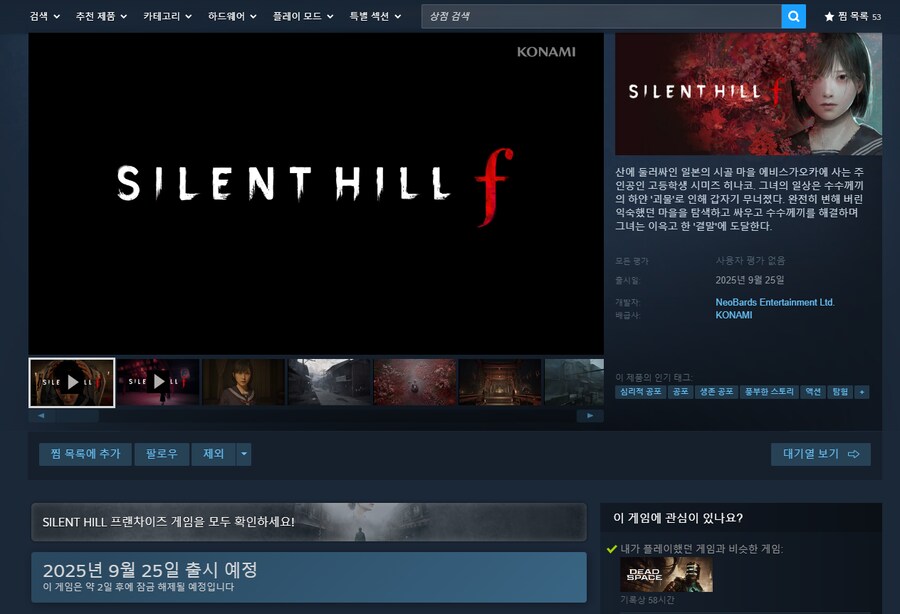Click the plus icon to add tags
The height and width of the screenshot is (614, 900).
861,392
